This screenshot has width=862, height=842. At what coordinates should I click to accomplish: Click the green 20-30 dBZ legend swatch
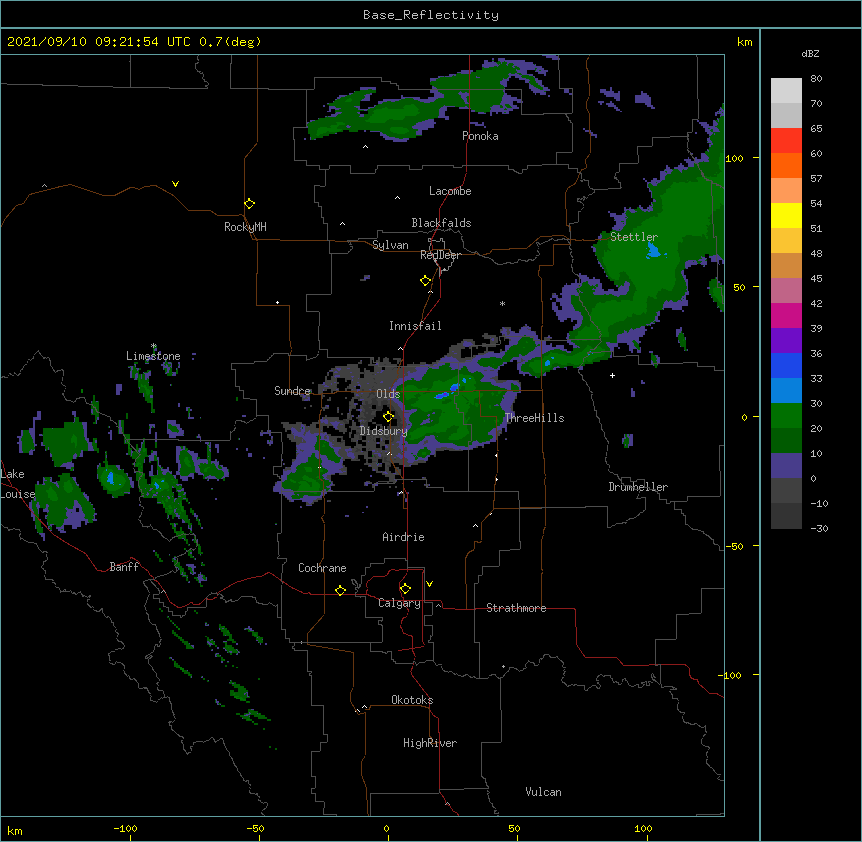[786, 416]
